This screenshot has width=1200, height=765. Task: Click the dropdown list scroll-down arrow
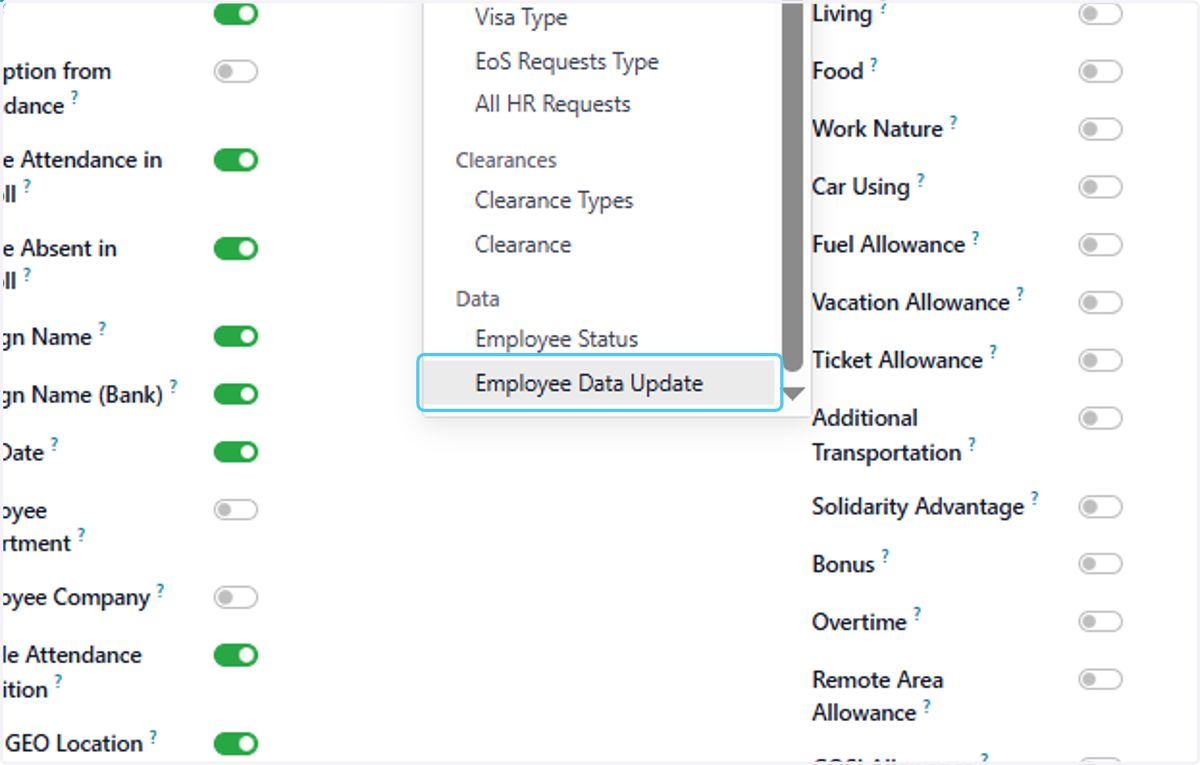[x=793, y=394]
